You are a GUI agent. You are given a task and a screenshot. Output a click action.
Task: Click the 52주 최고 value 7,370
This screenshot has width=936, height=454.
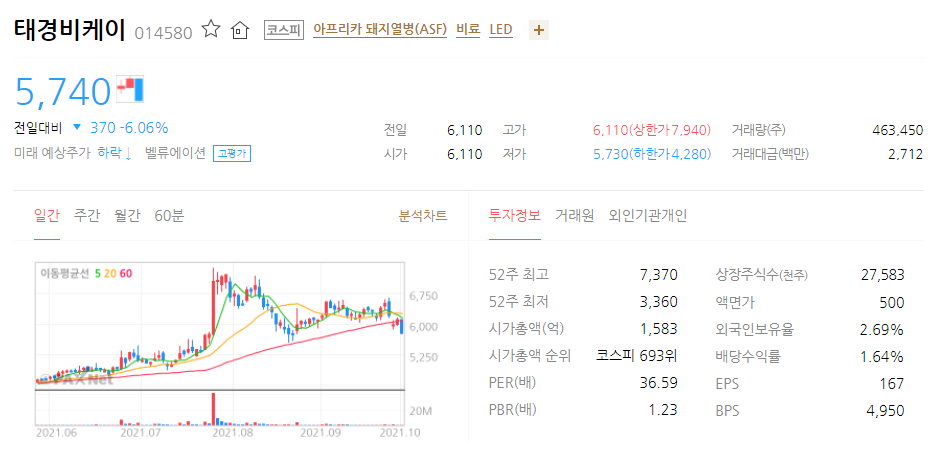click(660, 275)
